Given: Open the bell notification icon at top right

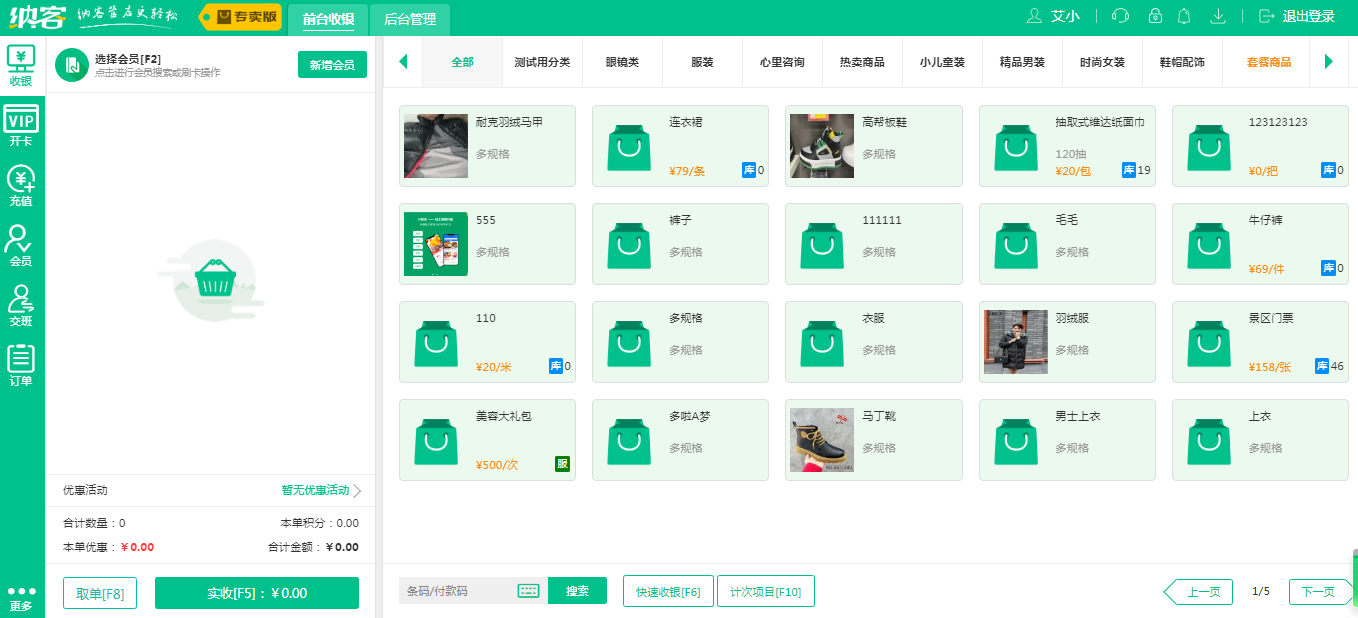Looking at the screenshot, I should click(1185, 17).
